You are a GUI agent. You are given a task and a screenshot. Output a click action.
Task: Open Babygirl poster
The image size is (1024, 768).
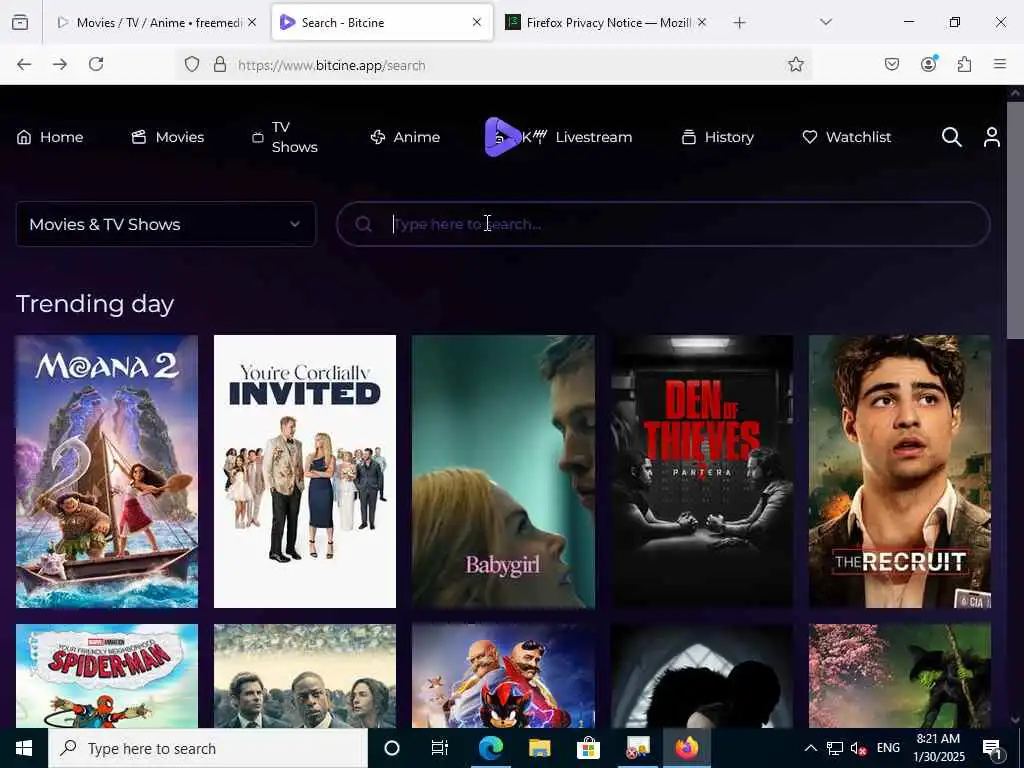[504, 472]
